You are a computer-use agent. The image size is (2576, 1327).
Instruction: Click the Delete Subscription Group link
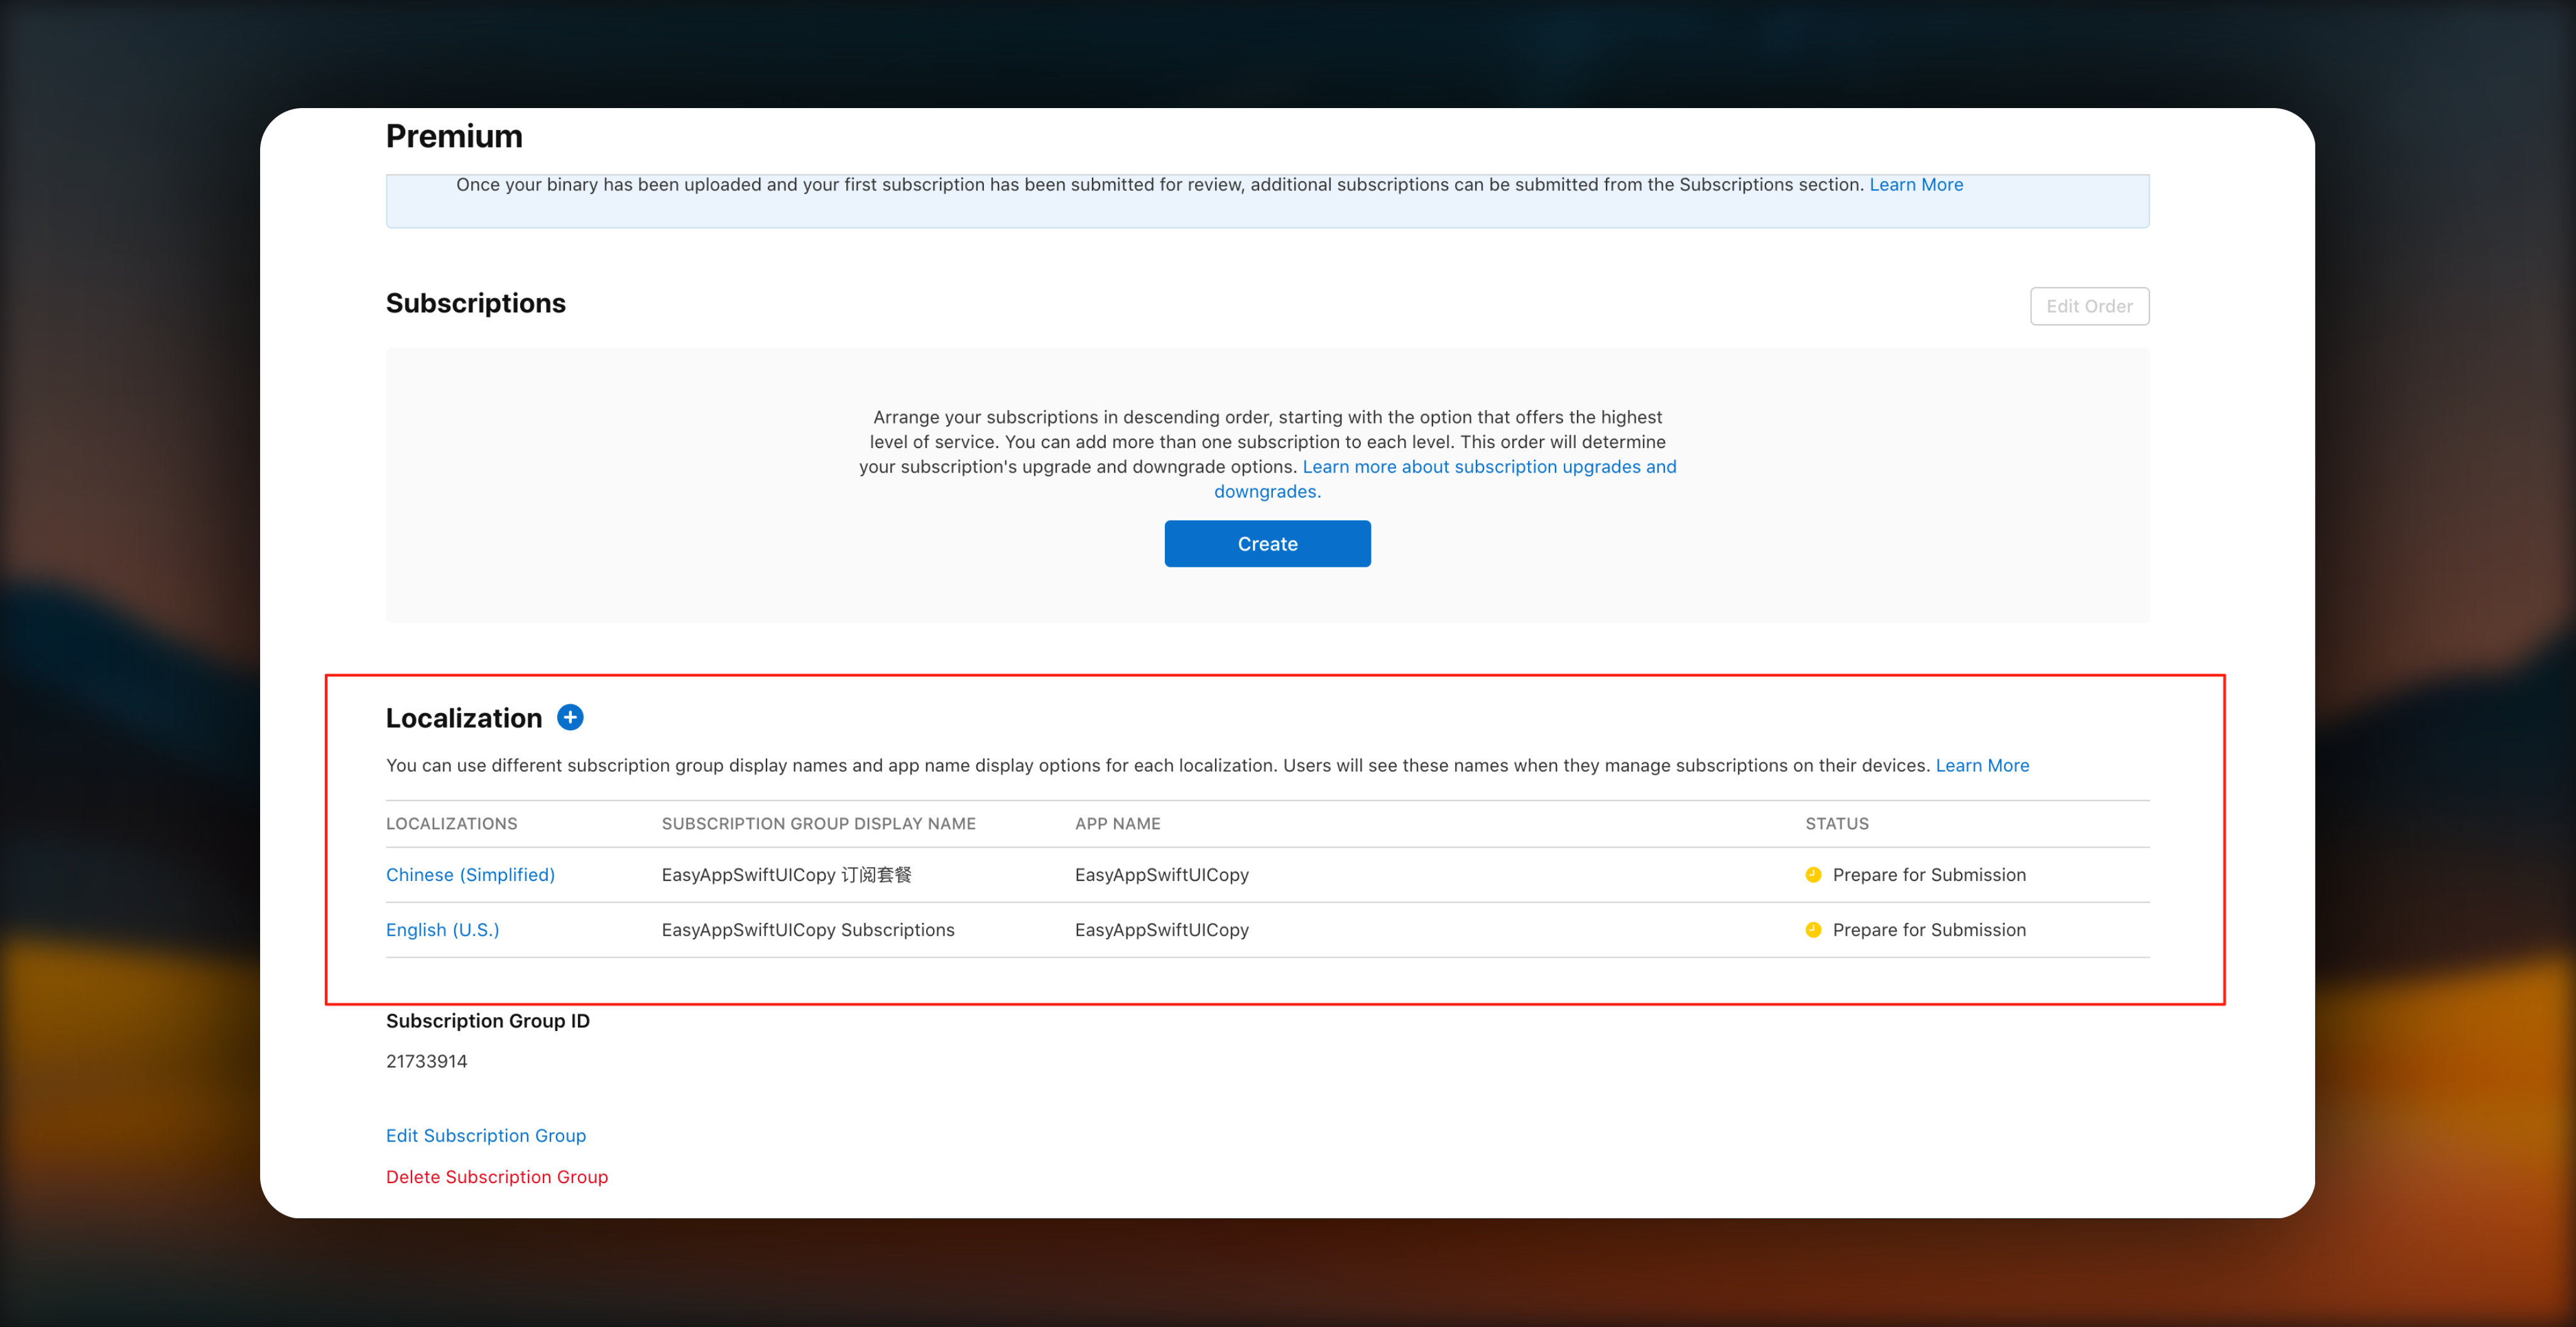coord(496,1177)
